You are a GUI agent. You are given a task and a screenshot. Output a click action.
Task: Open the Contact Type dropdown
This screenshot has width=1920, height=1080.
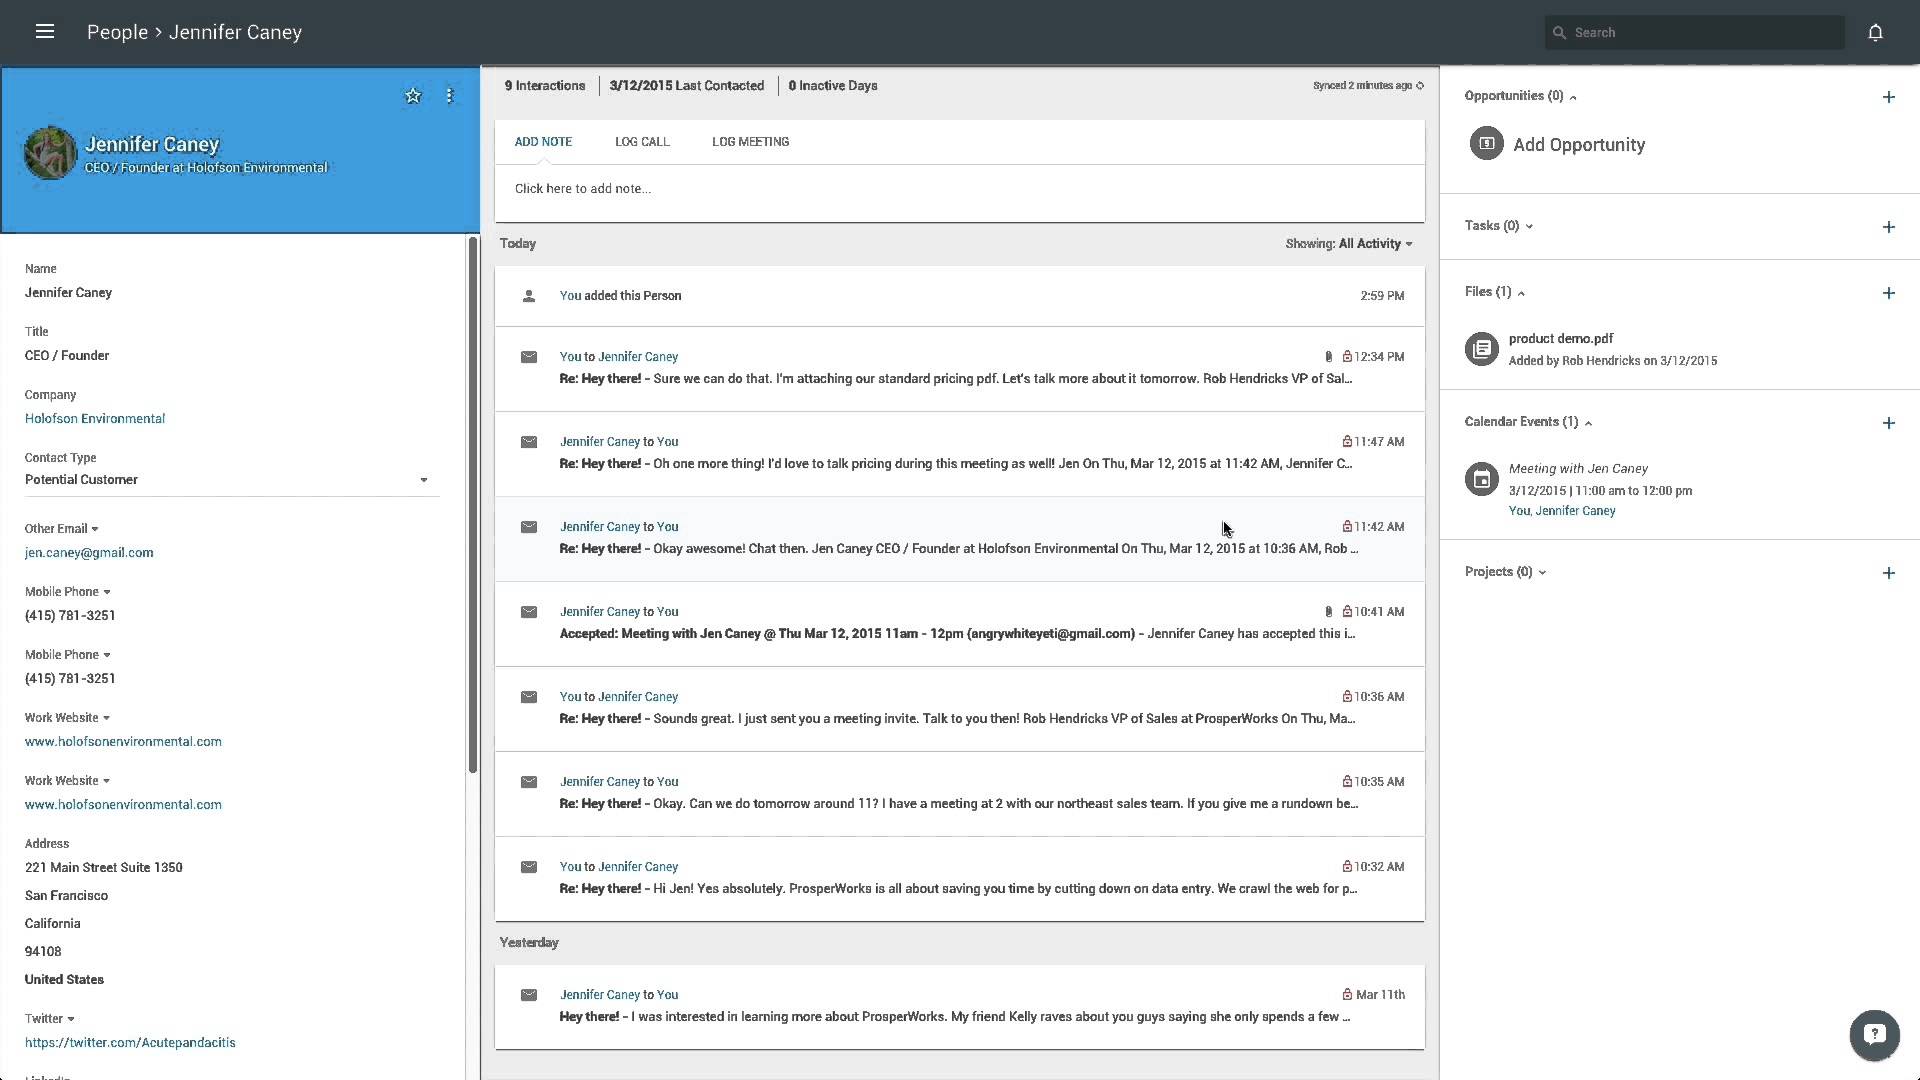[232, 480]
